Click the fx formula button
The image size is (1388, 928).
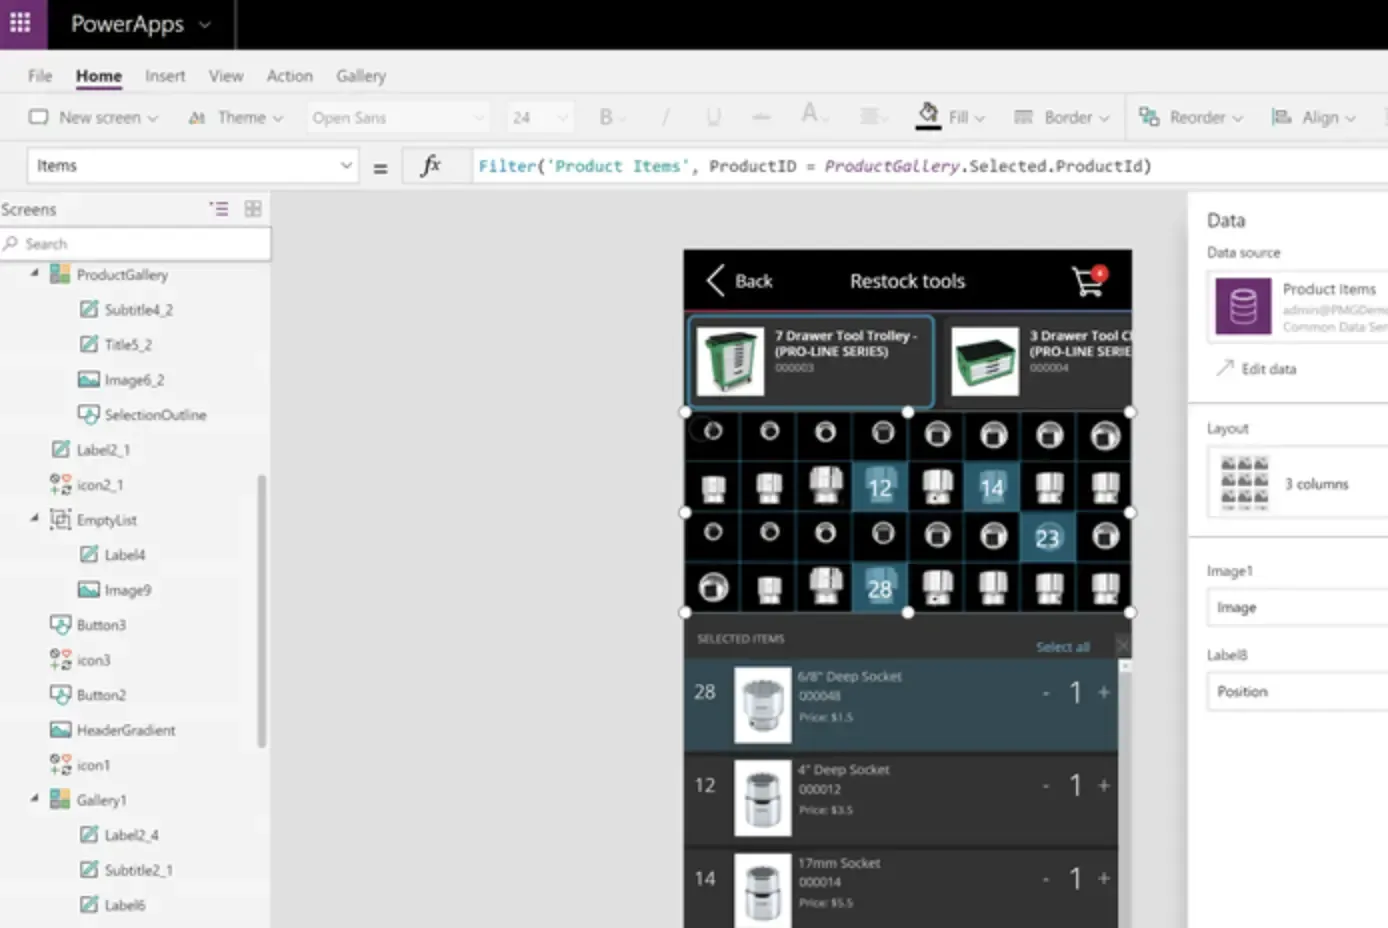click(431, 166)
